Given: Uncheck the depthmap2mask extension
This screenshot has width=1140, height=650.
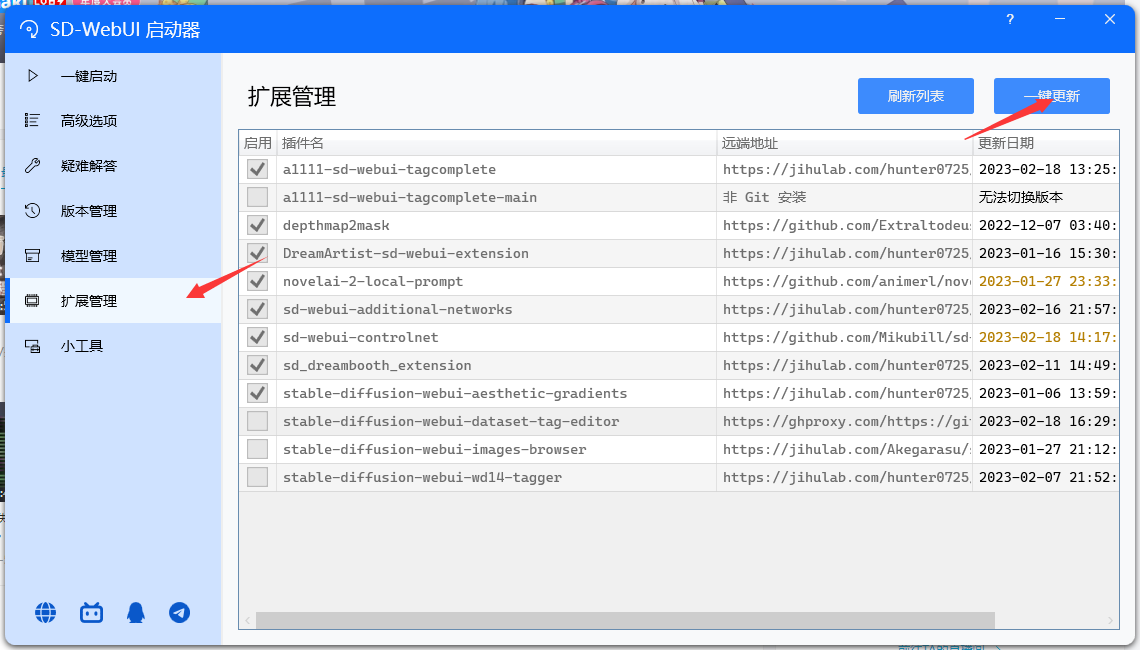Looking at the screenshot, I should tap(257, 225).
